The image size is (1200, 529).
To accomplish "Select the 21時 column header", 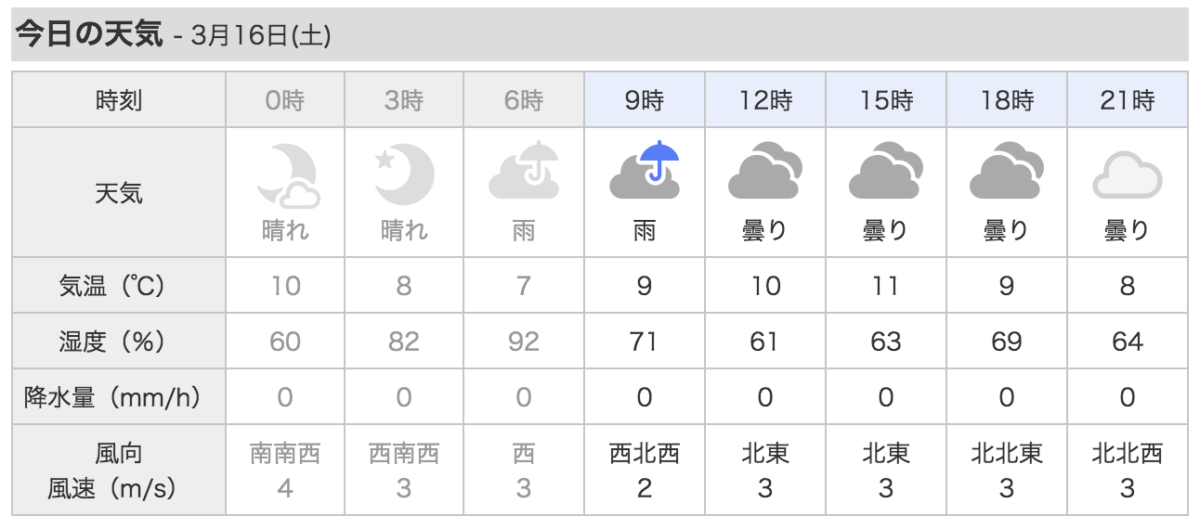I will 1127,100.
